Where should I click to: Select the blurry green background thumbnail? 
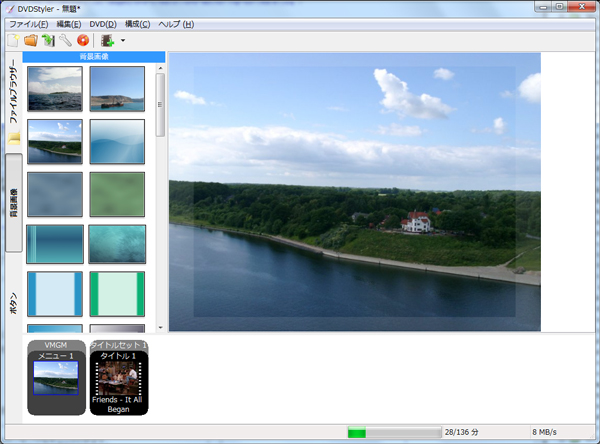[x=117, y=194]
